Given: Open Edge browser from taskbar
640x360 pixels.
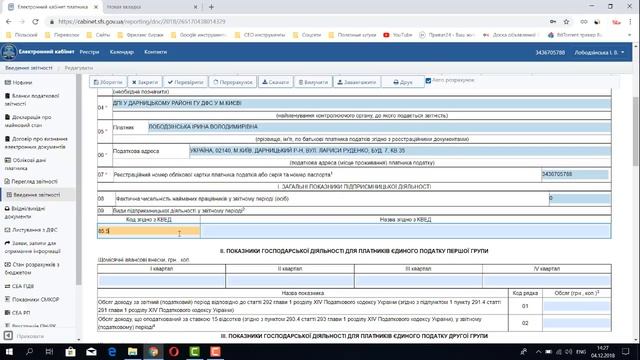Looking at the screenshot, I should 112,351.
